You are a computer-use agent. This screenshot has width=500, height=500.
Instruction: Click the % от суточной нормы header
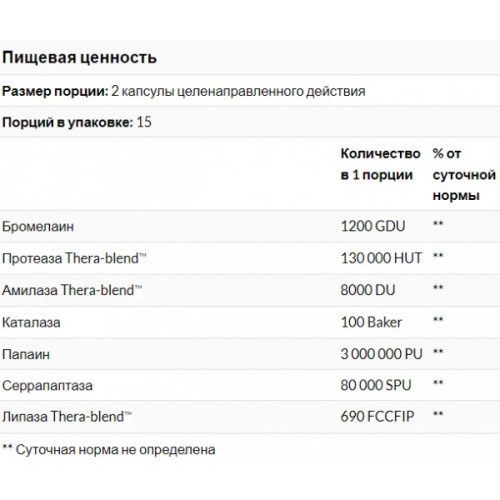click(x=464, y=174)
